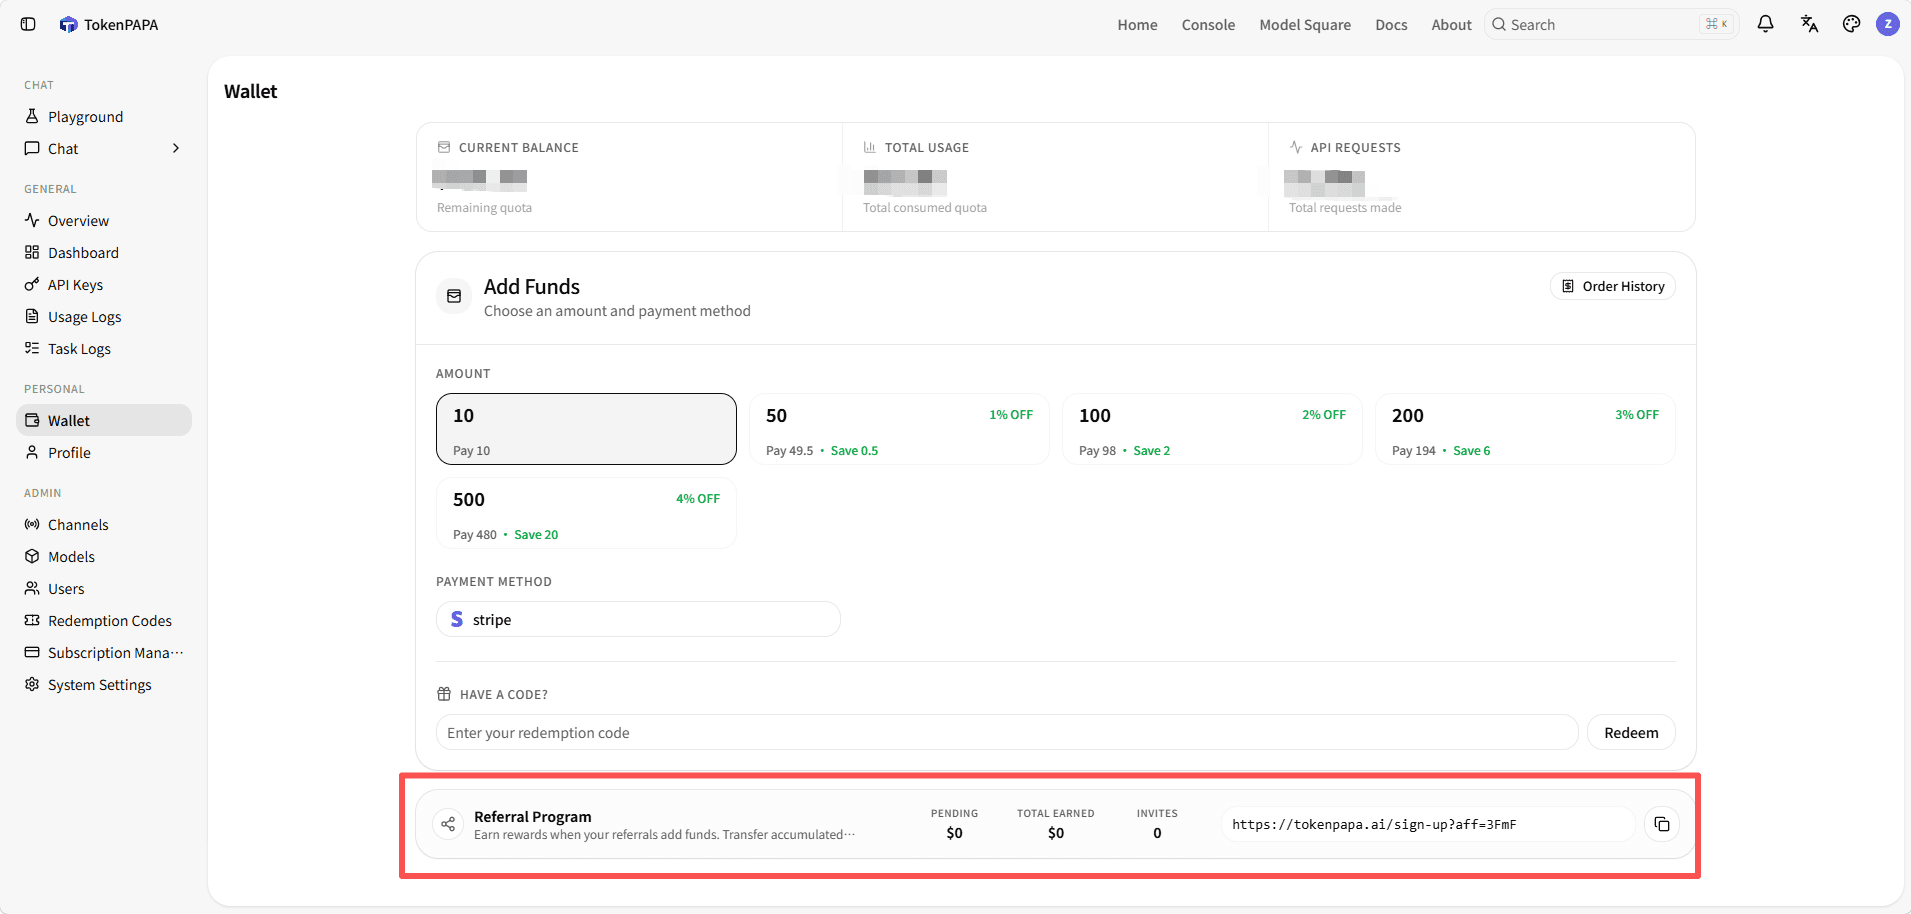This screenshot has height=914, width=1911.
Task: Click the Referral Program share icon
Action: click(448, 824)
